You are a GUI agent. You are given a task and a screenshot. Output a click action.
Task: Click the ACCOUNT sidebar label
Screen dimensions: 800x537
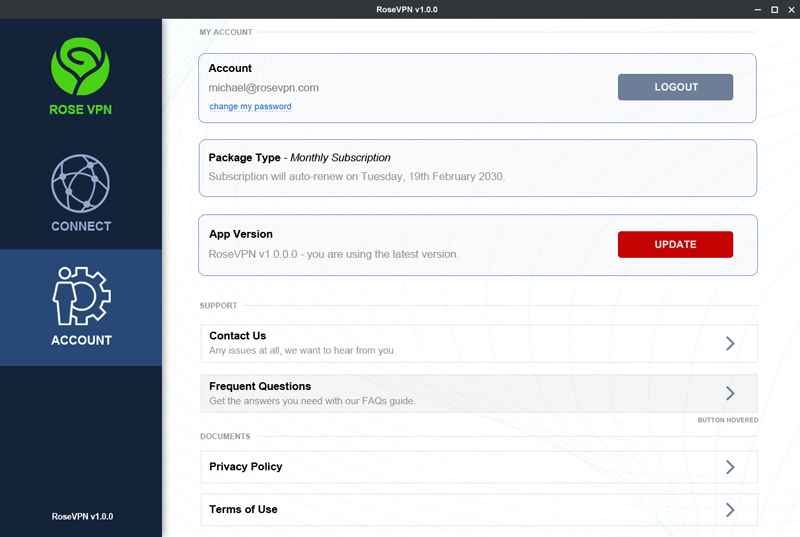pyautogui.click(x=81, y=340)
